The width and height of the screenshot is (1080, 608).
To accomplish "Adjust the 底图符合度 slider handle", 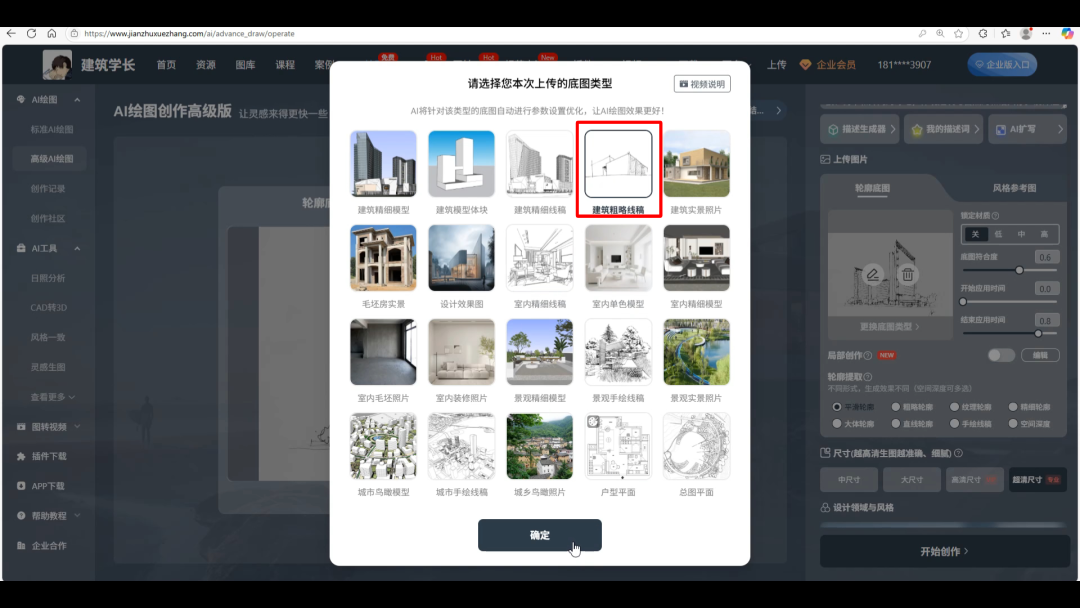I will tap(1019, 271).
